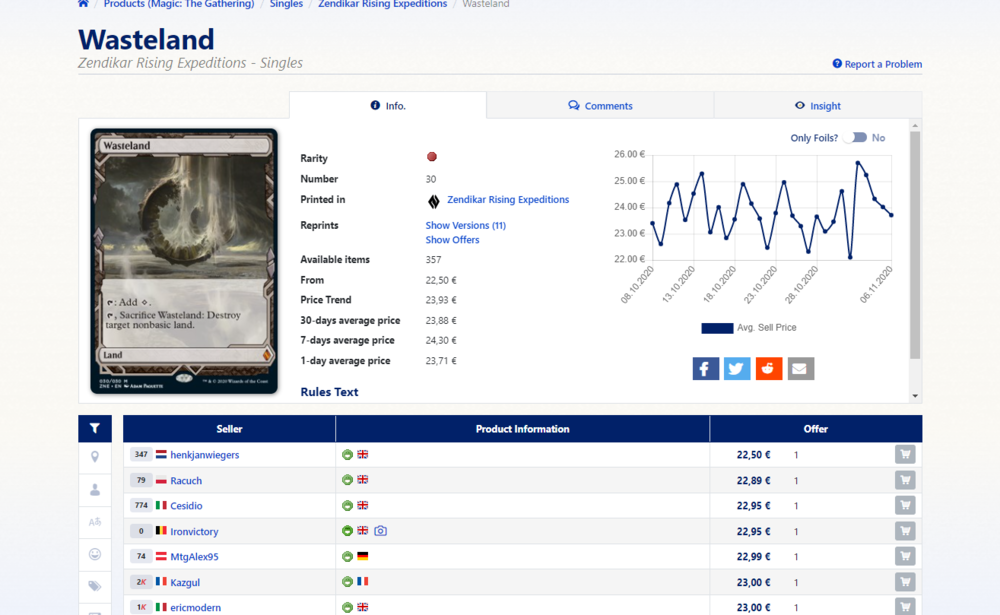Share the card on Twitter
This screenshot has height=615, width=1000.
coord(737,369)
